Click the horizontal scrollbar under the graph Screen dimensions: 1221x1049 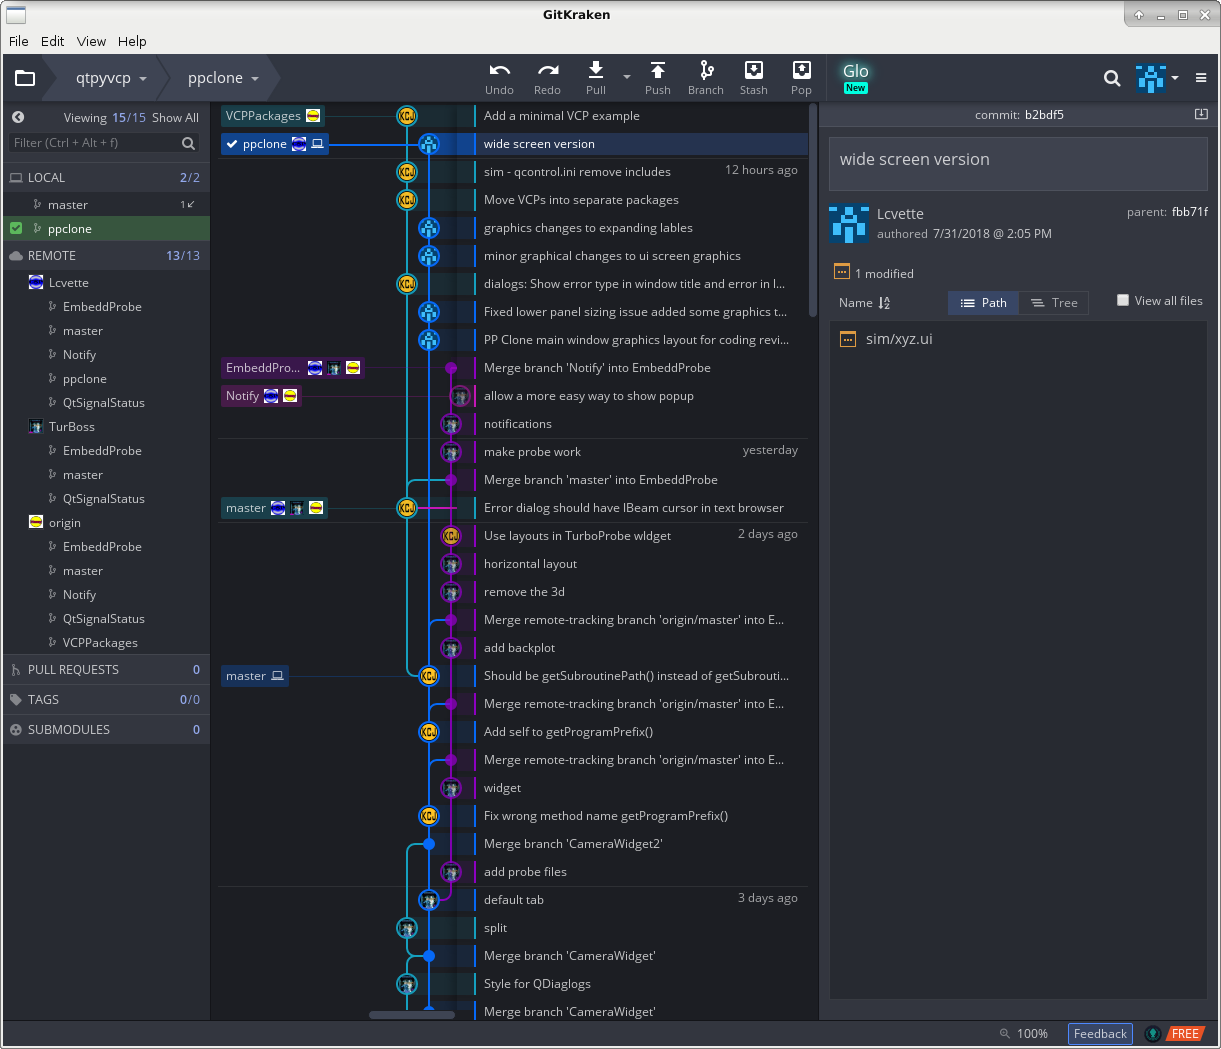pos(412,1015)
